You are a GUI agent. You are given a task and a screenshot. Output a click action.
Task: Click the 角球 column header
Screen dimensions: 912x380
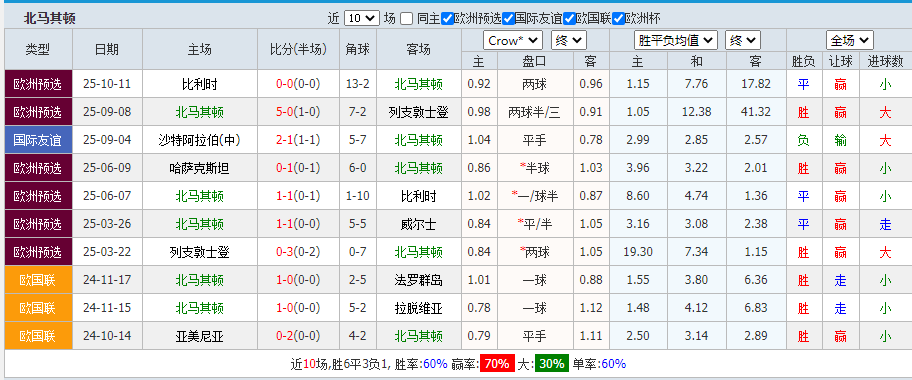coord(358,49)
